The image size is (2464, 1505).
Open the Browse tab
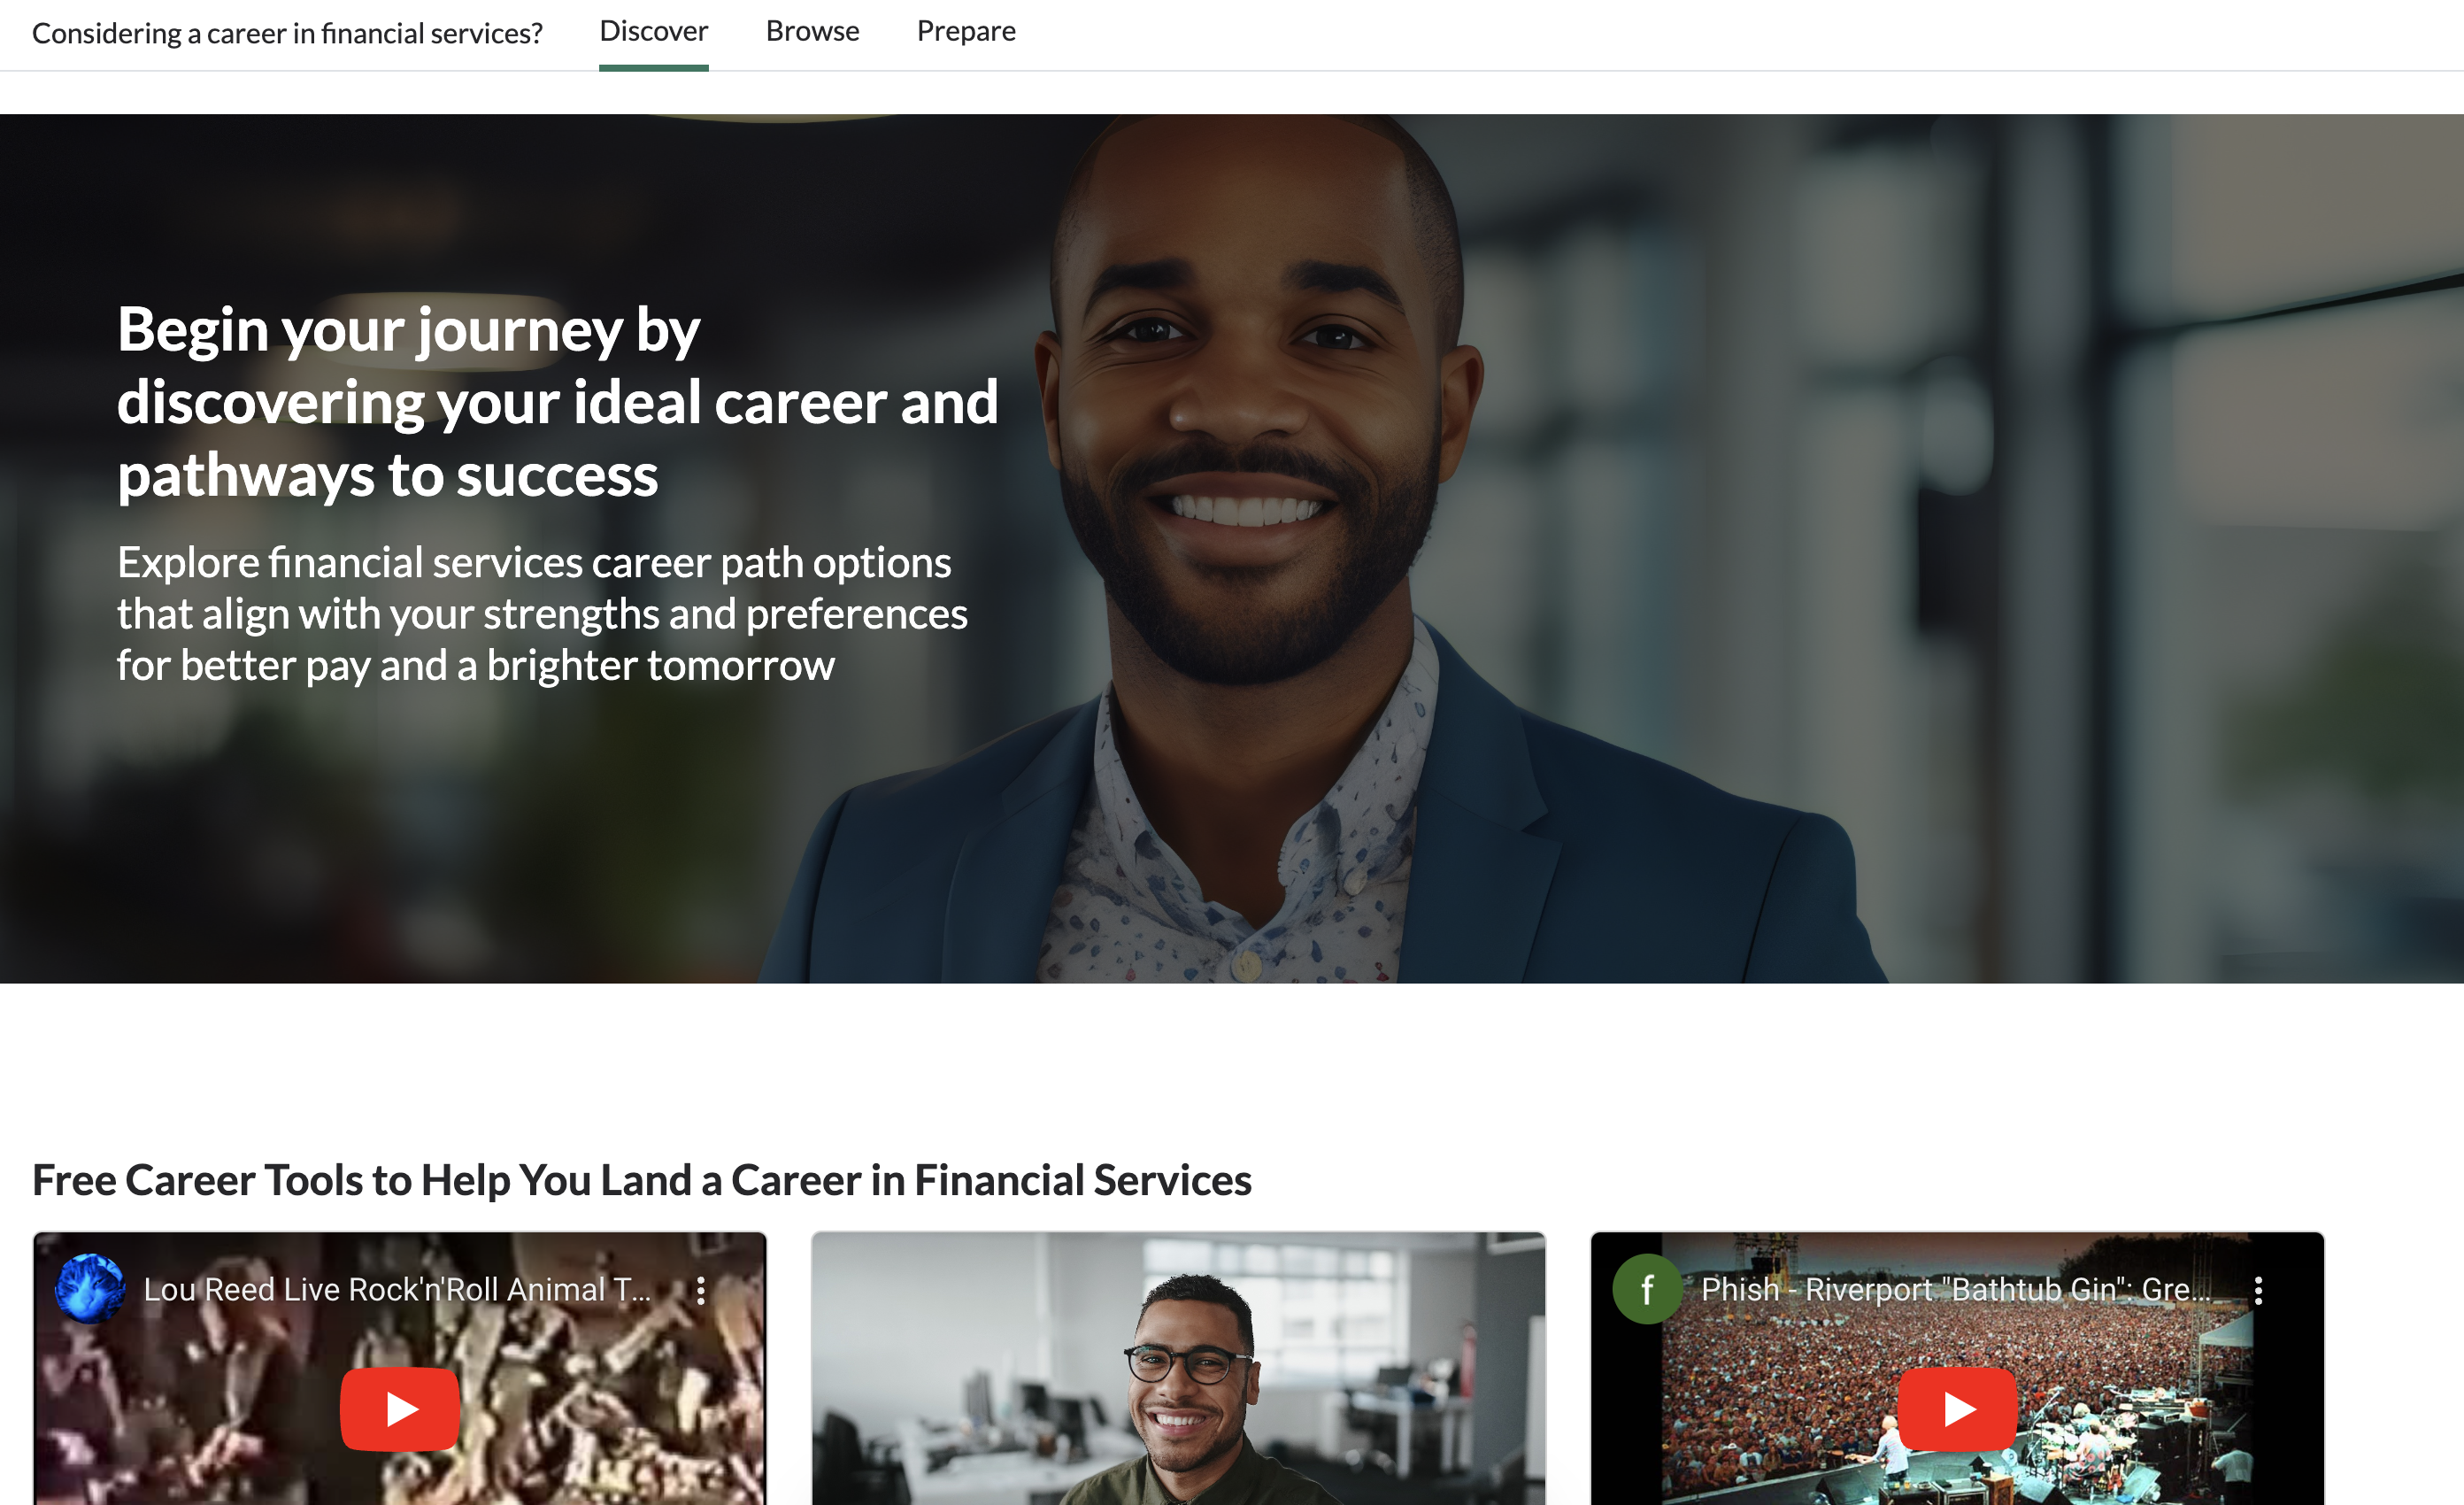(x=812, y=31)
